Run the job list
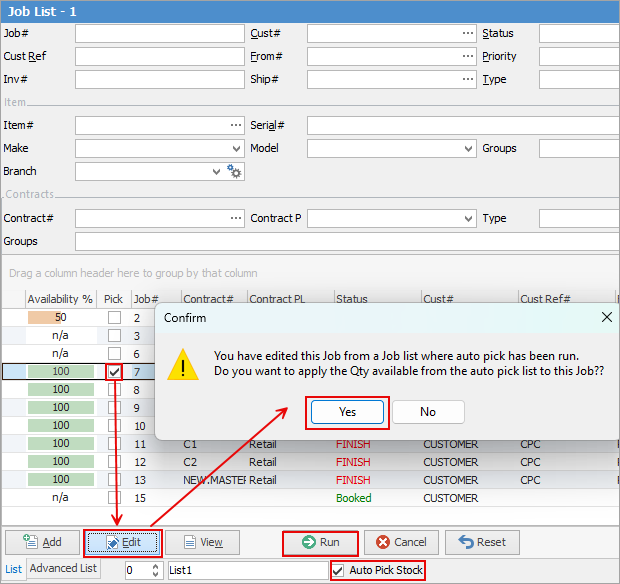This screenshot has height=584, width=620. pos(320,542)
